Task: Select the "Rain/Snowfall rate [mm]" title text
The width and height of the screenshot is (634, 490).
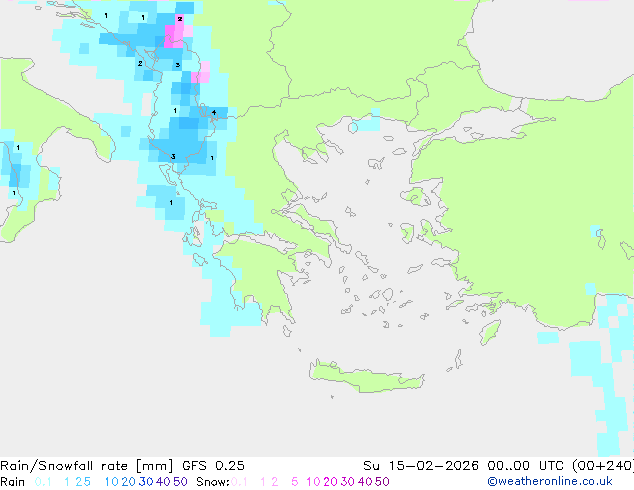Action: (87, 466)
